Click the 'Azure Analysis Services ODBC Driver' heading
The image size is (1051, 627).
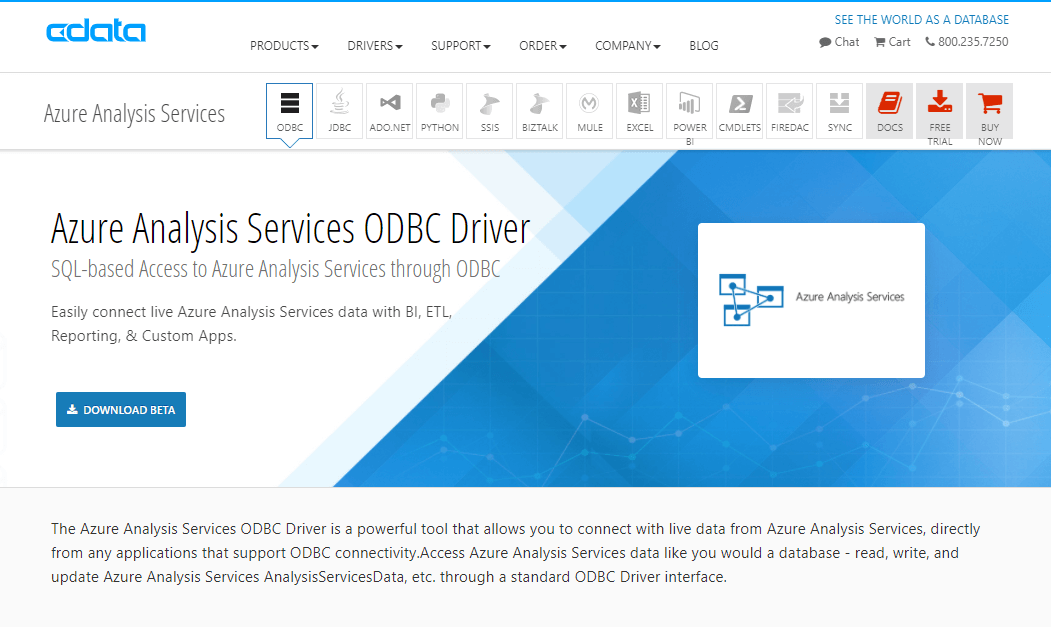[x=290, y=229]
